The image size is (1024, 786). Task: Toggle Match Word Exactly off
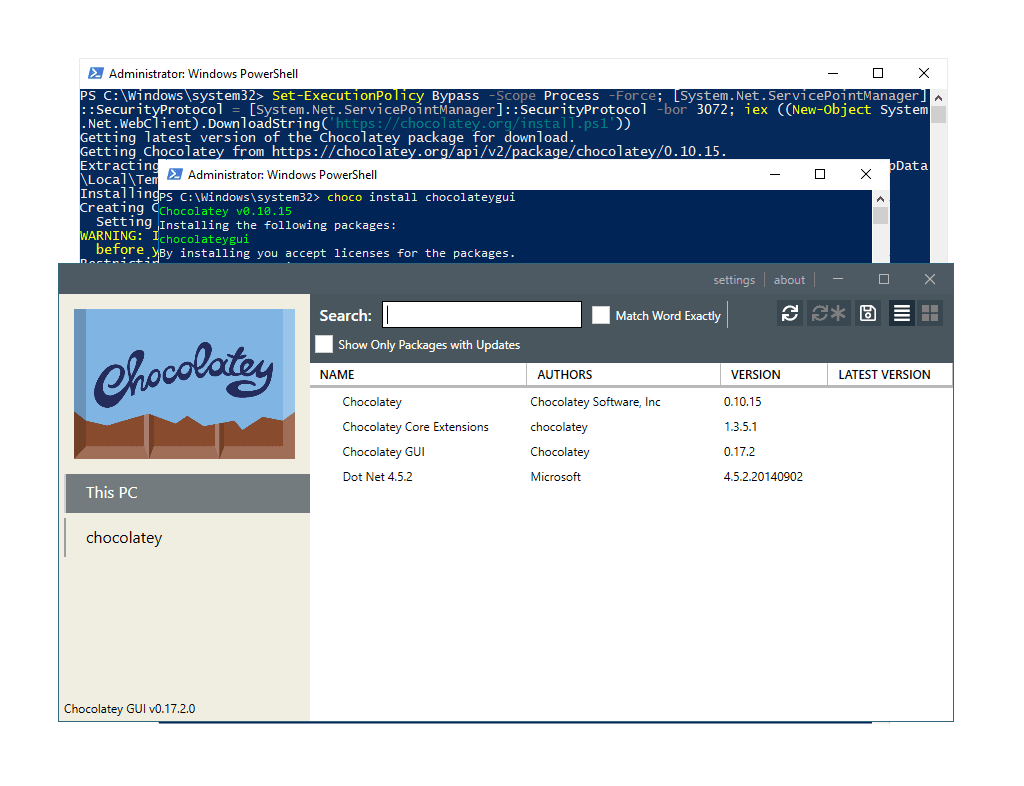pos(601,314)
